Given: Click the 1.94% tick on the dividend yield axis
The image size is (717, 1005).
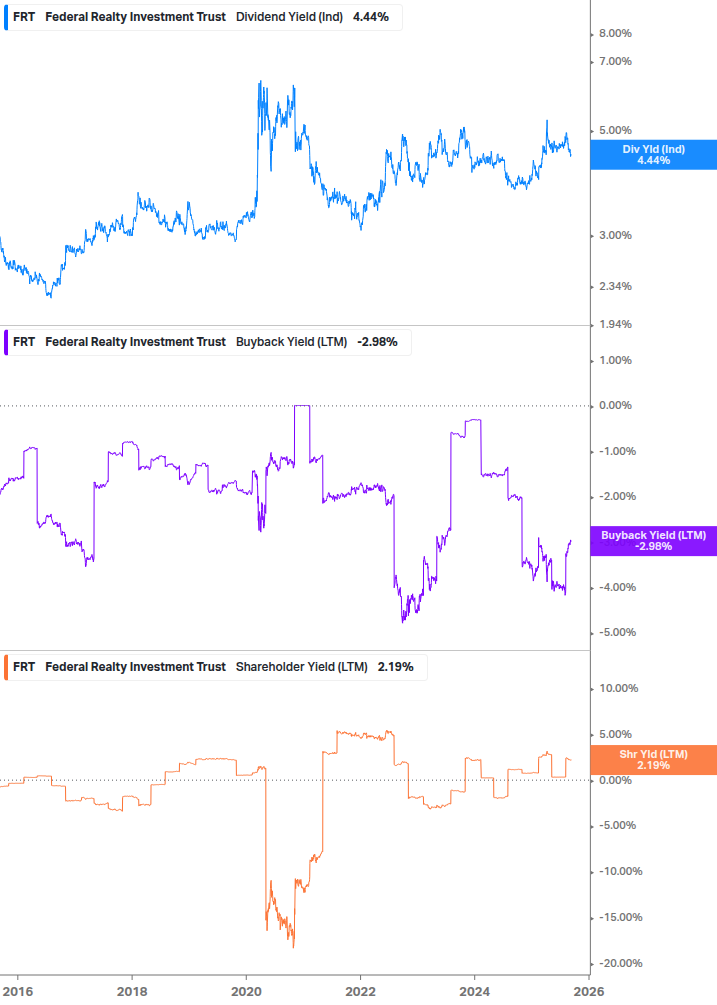Looking at the screenshot, I should 615,324.
